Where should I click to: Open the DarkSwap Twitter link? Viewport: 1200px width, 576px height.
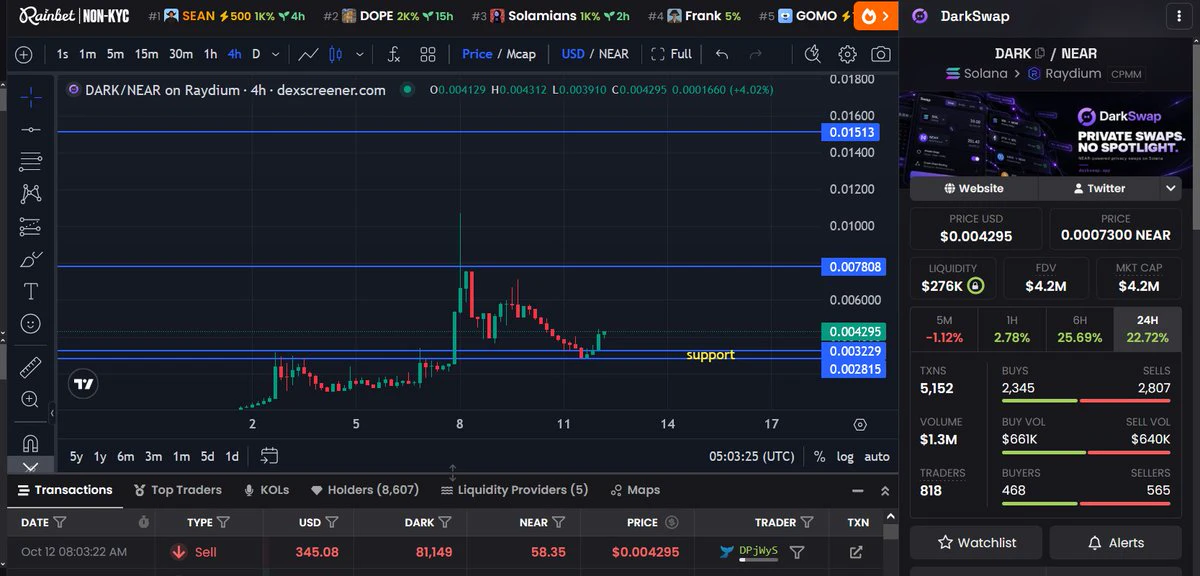[x=1099, y=188]
